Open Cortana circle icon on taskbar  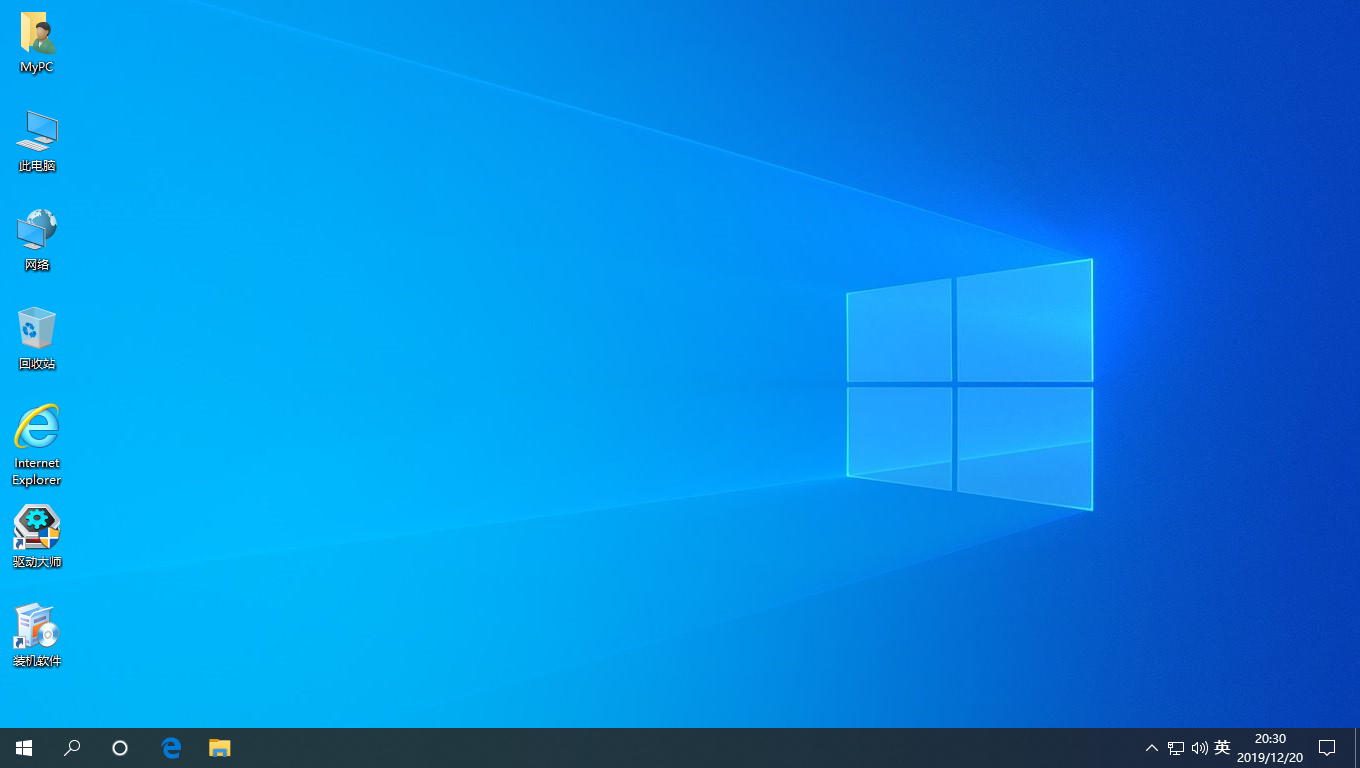pyautogui.click(x=120, y=748)
